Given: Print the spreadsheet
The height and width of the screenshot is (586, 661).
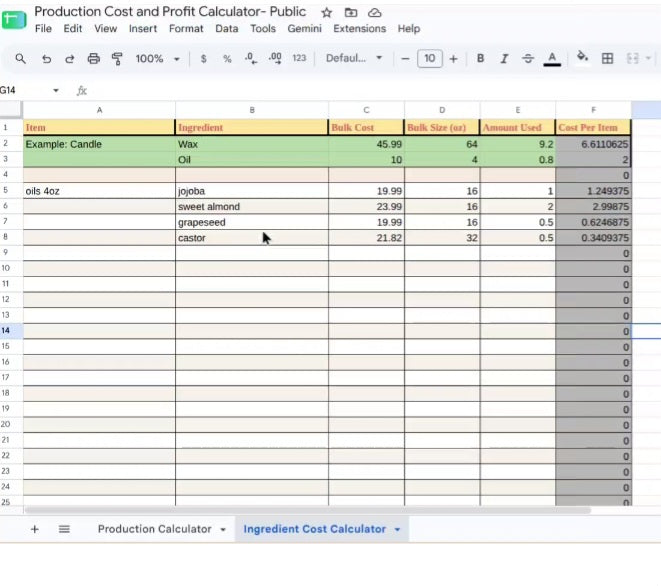Looking at the screenshot, I should tap(94, 59).
